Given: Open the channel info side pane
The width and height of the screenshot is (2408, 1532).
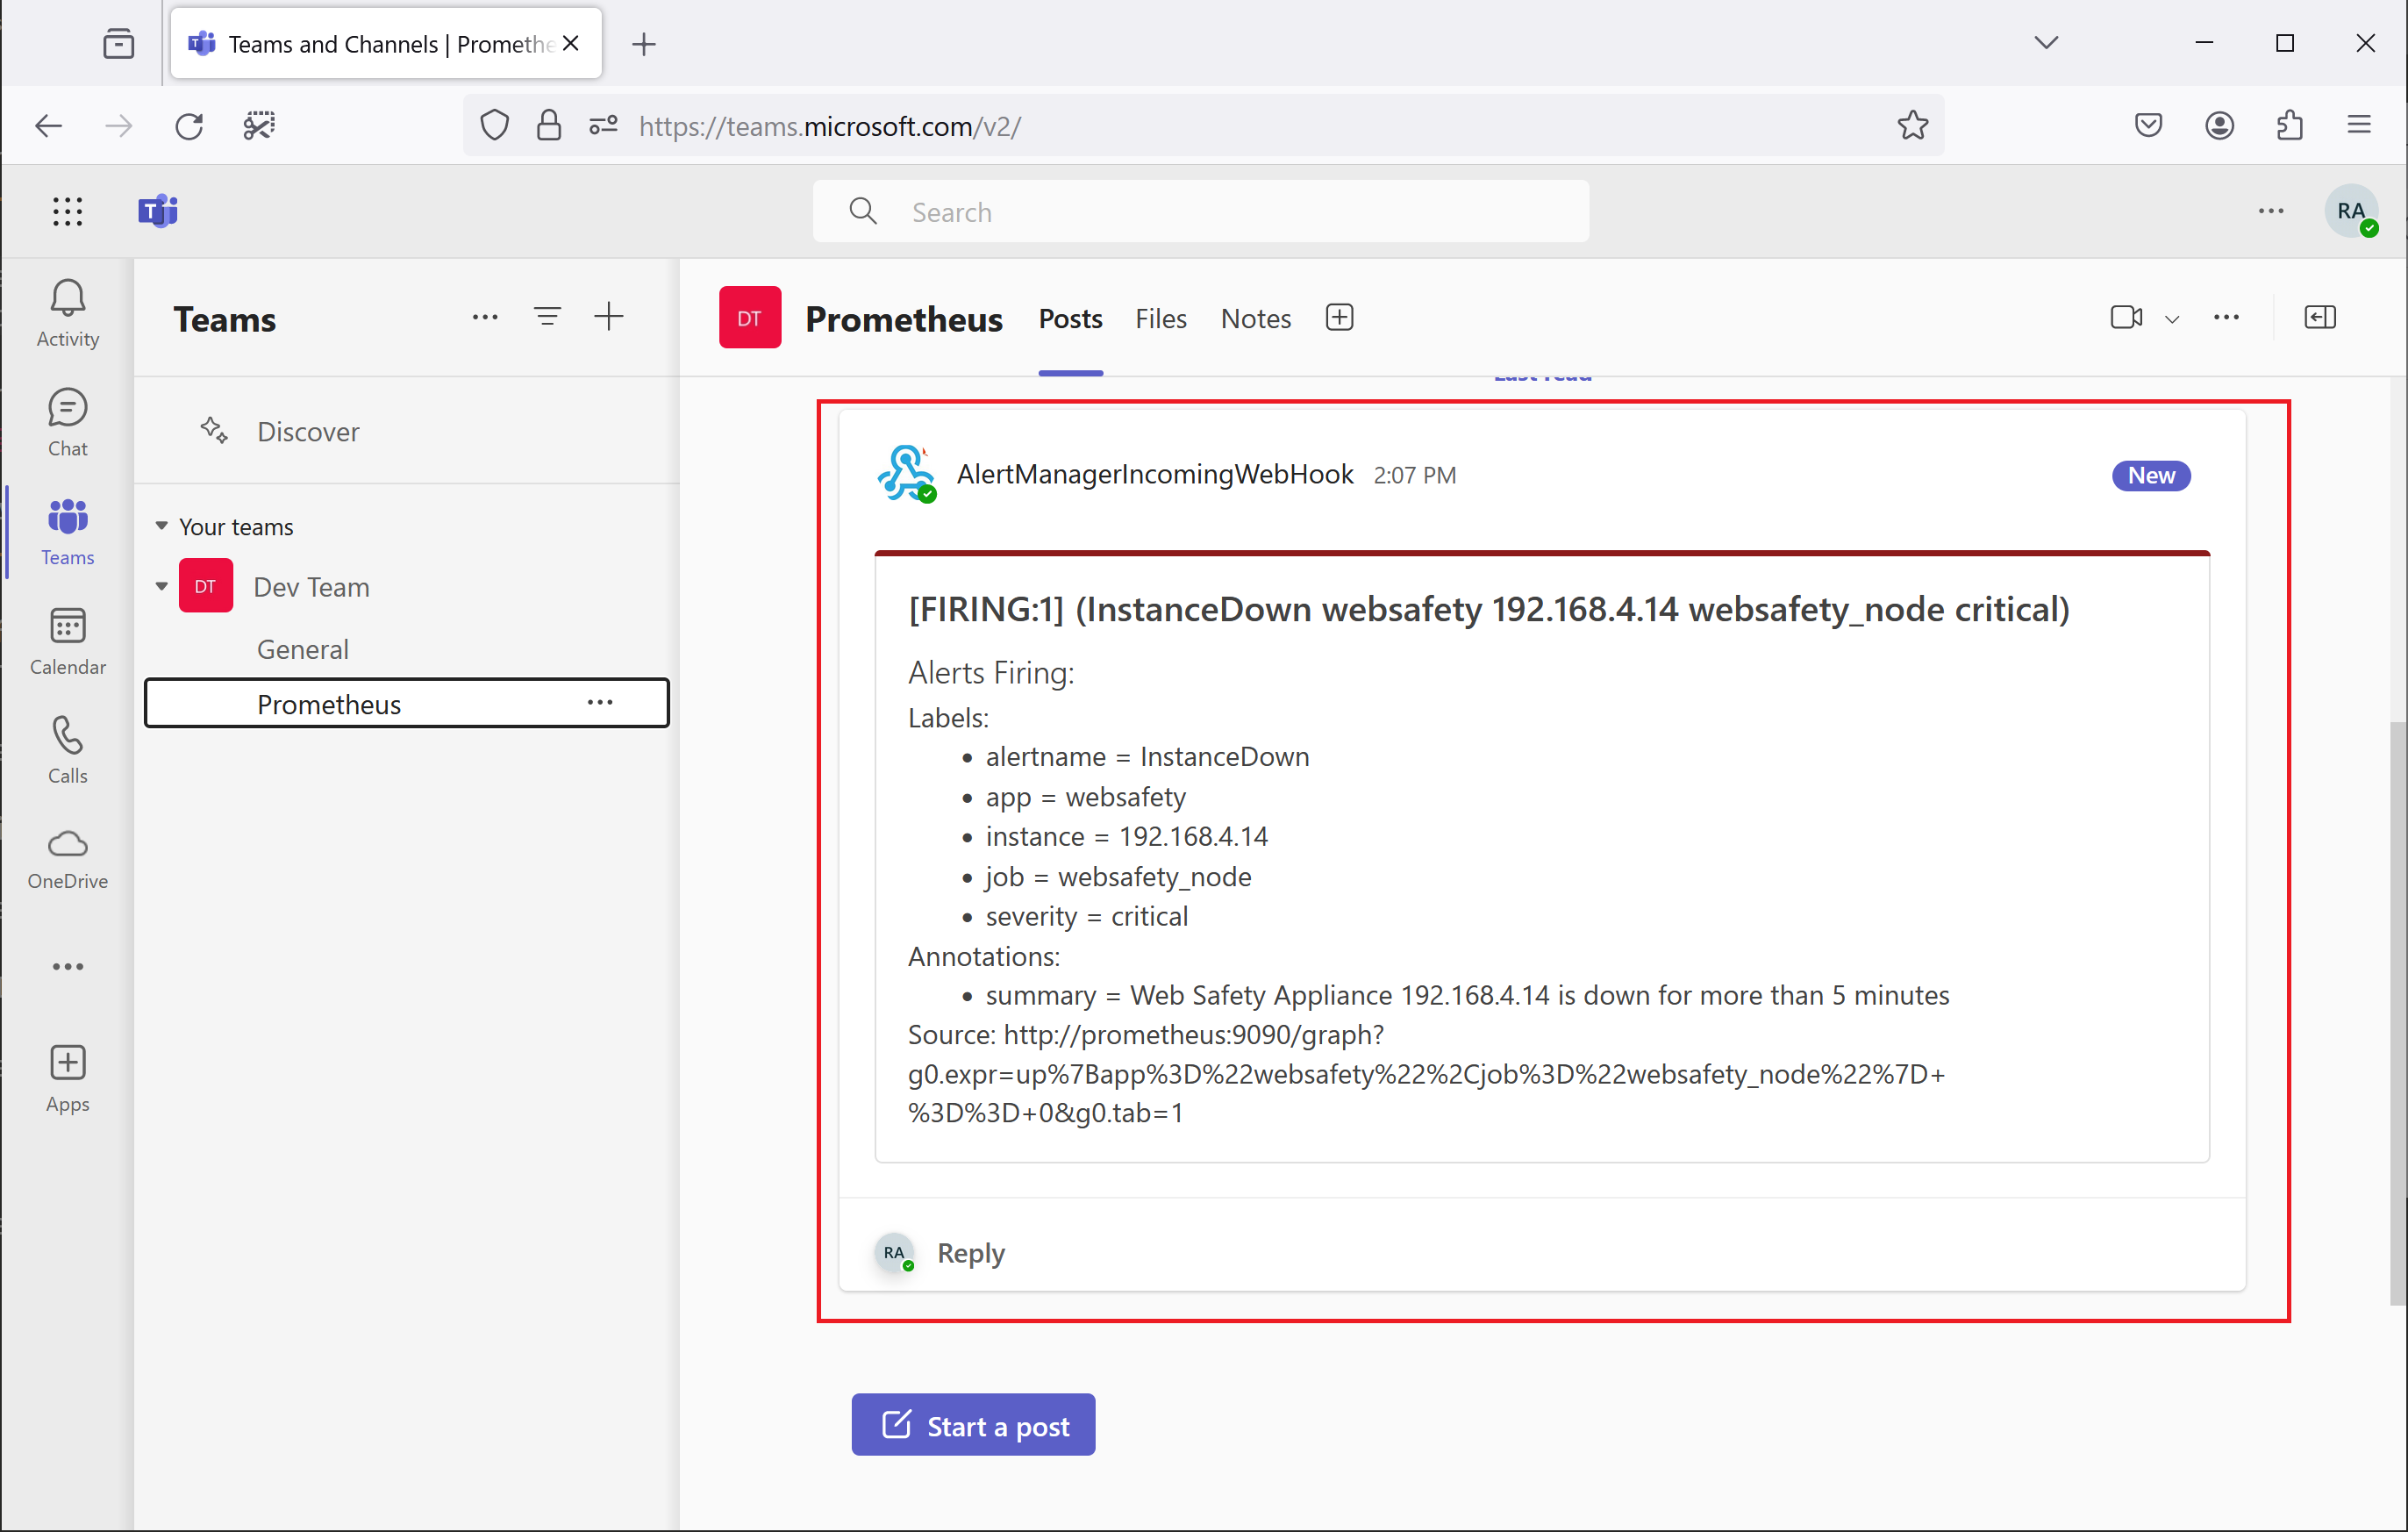Looking at the screenshot, I should click(2319, 317).
